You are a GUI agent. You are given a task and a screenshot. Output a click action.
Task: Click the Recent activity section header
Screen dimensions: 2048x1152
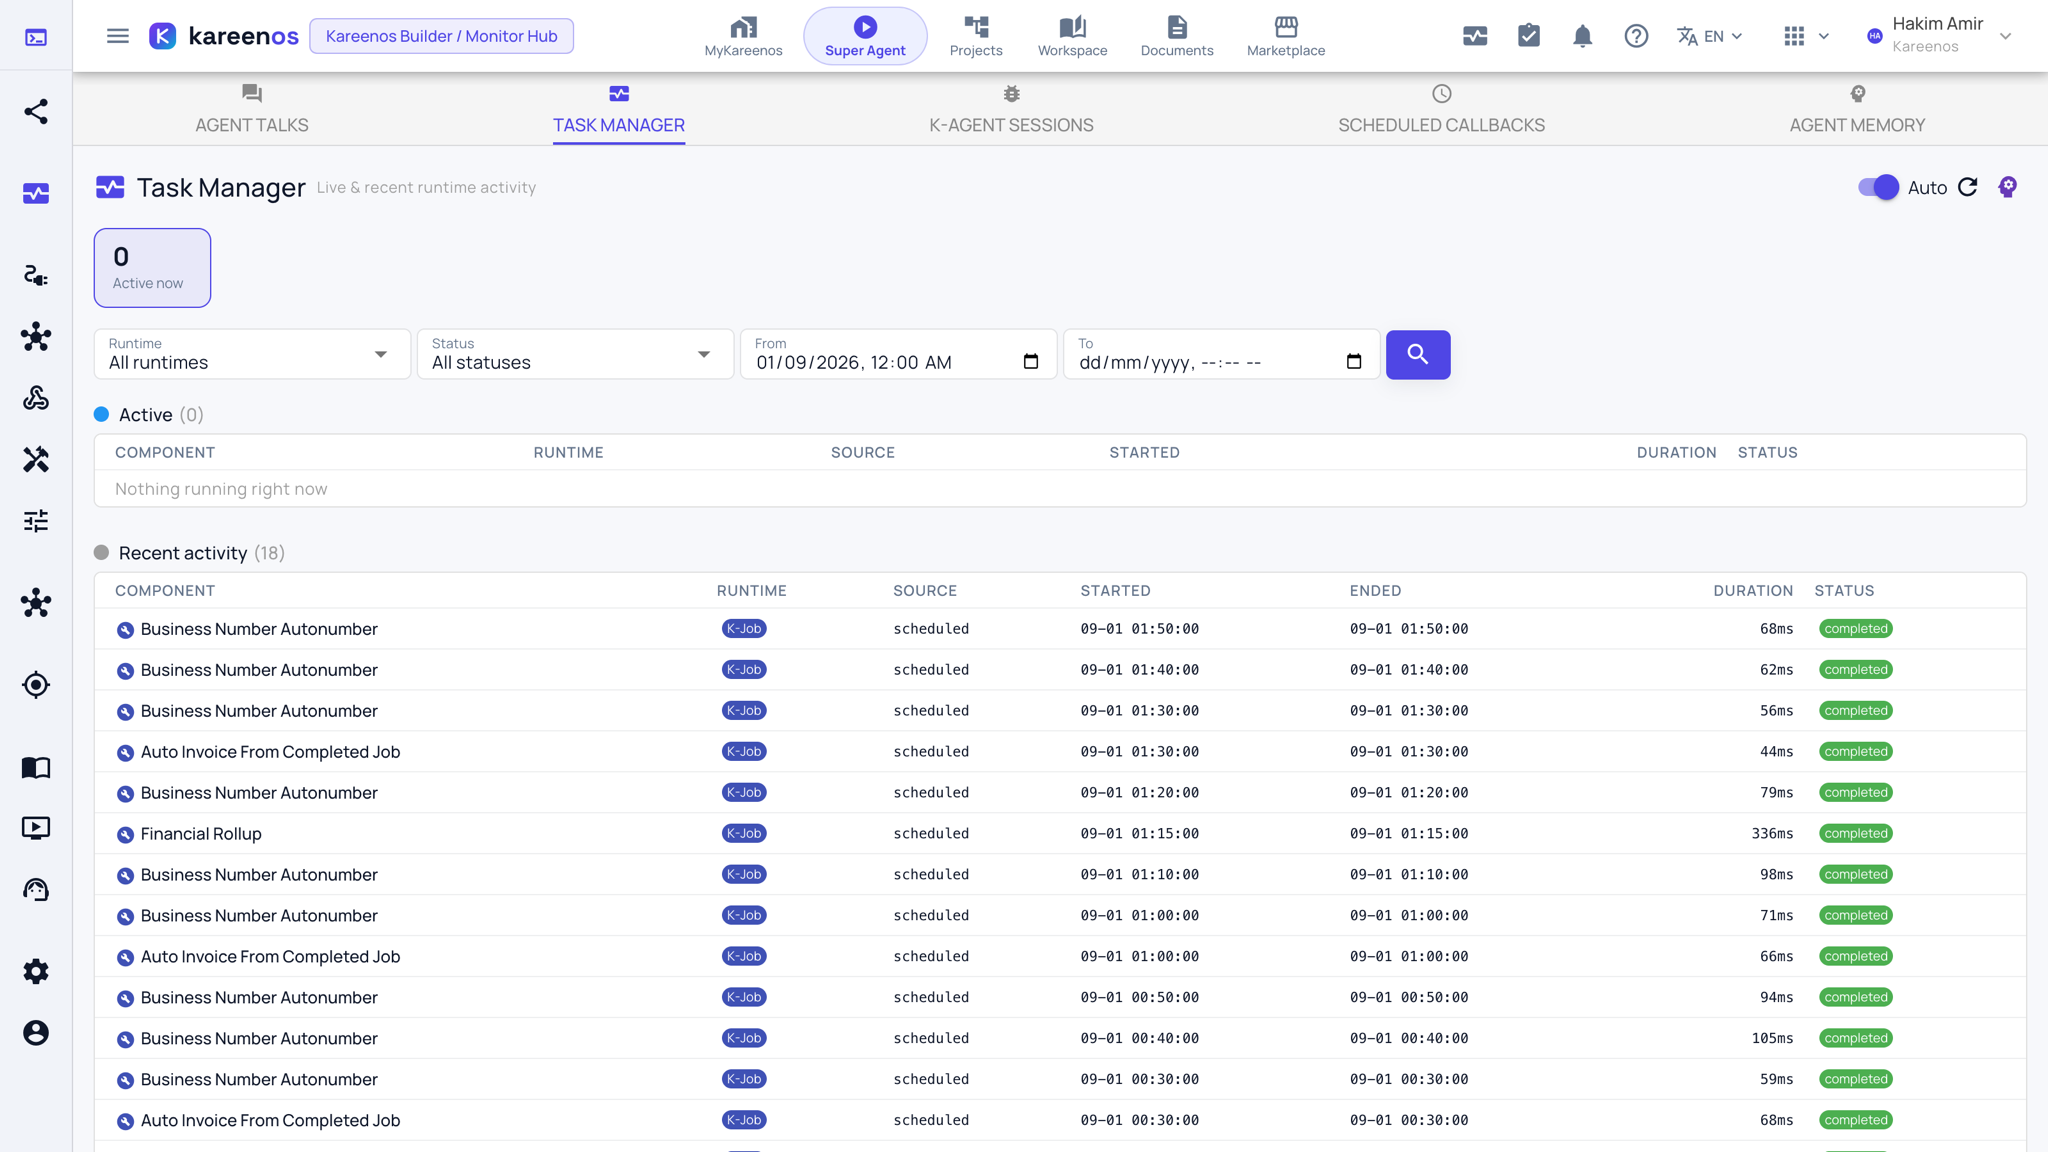click(189, 553)
